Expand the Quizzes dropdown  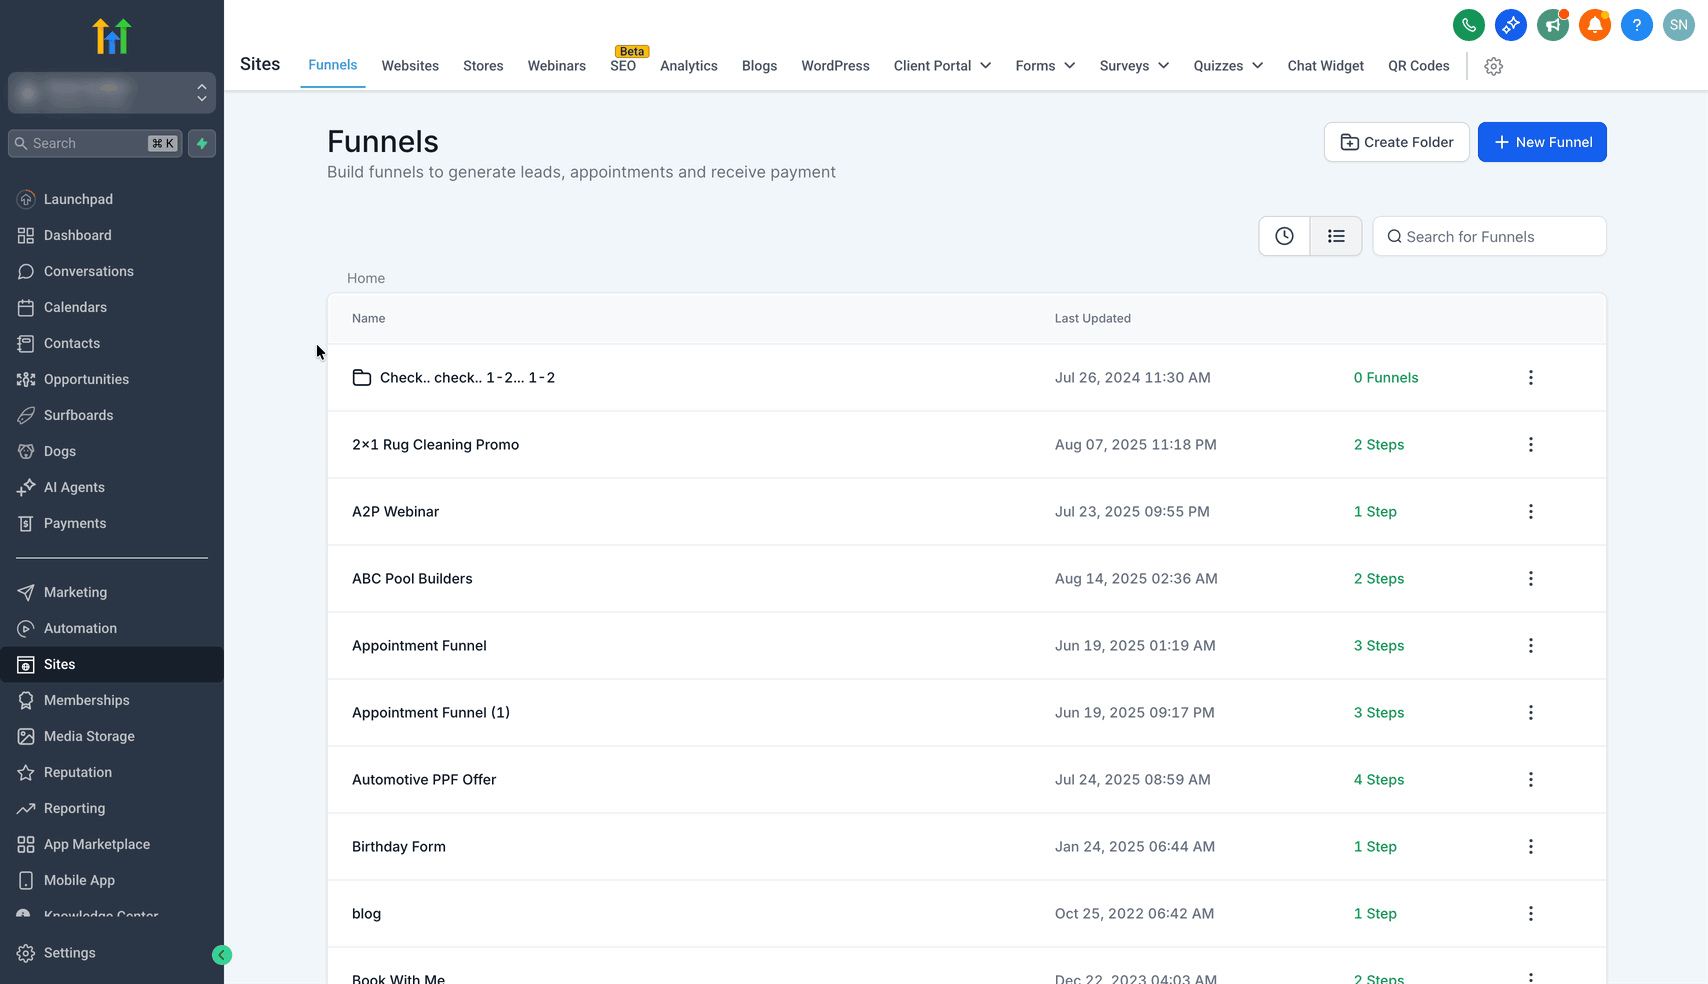tap(1228, 66)
